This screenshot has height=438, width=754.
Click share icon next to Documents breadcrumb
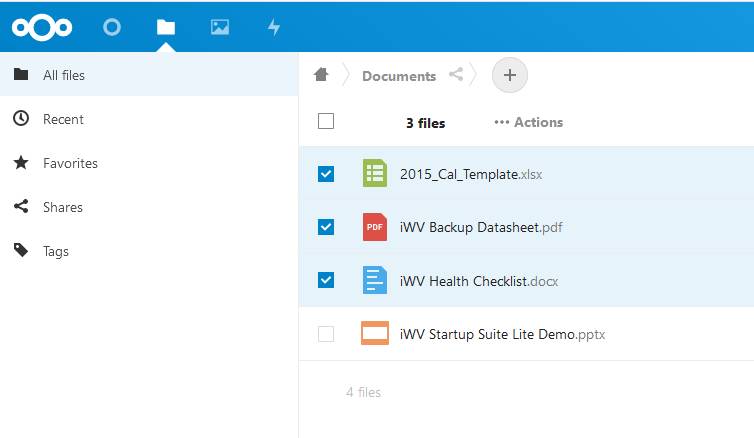pos(456,74)
